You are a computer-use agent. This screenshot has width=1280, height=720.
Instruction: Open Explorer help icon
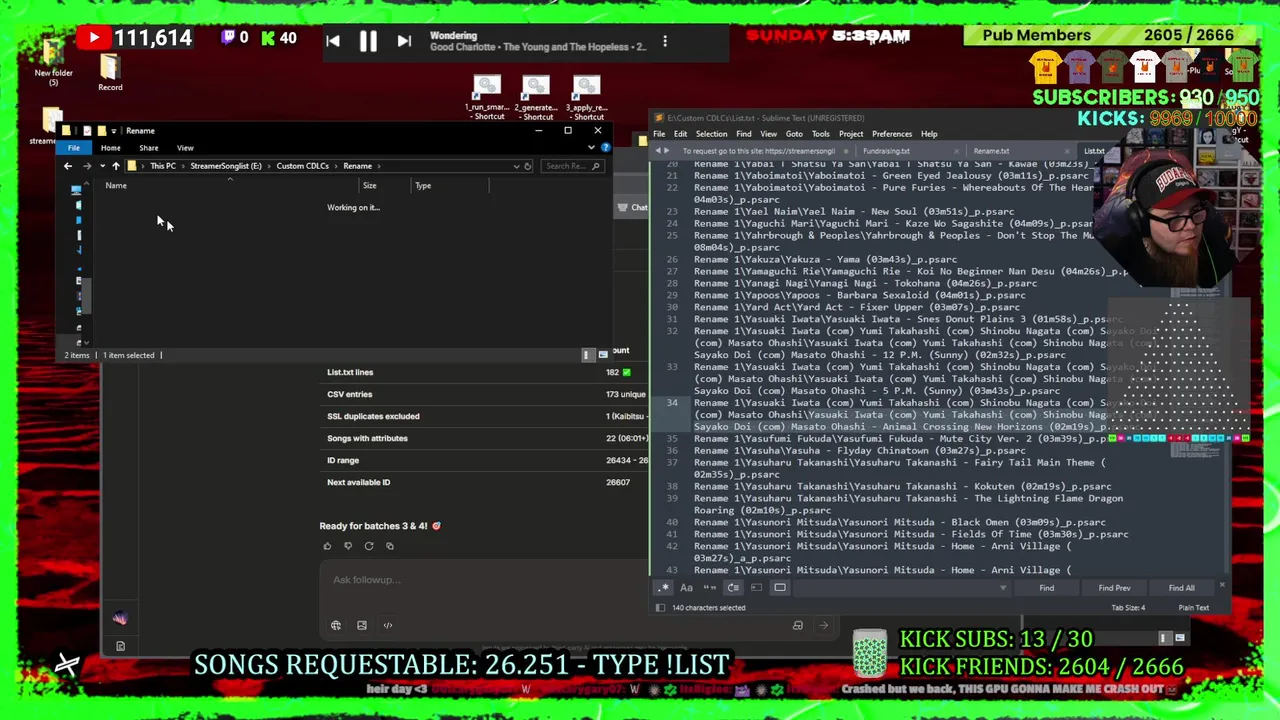pos(605,148)
